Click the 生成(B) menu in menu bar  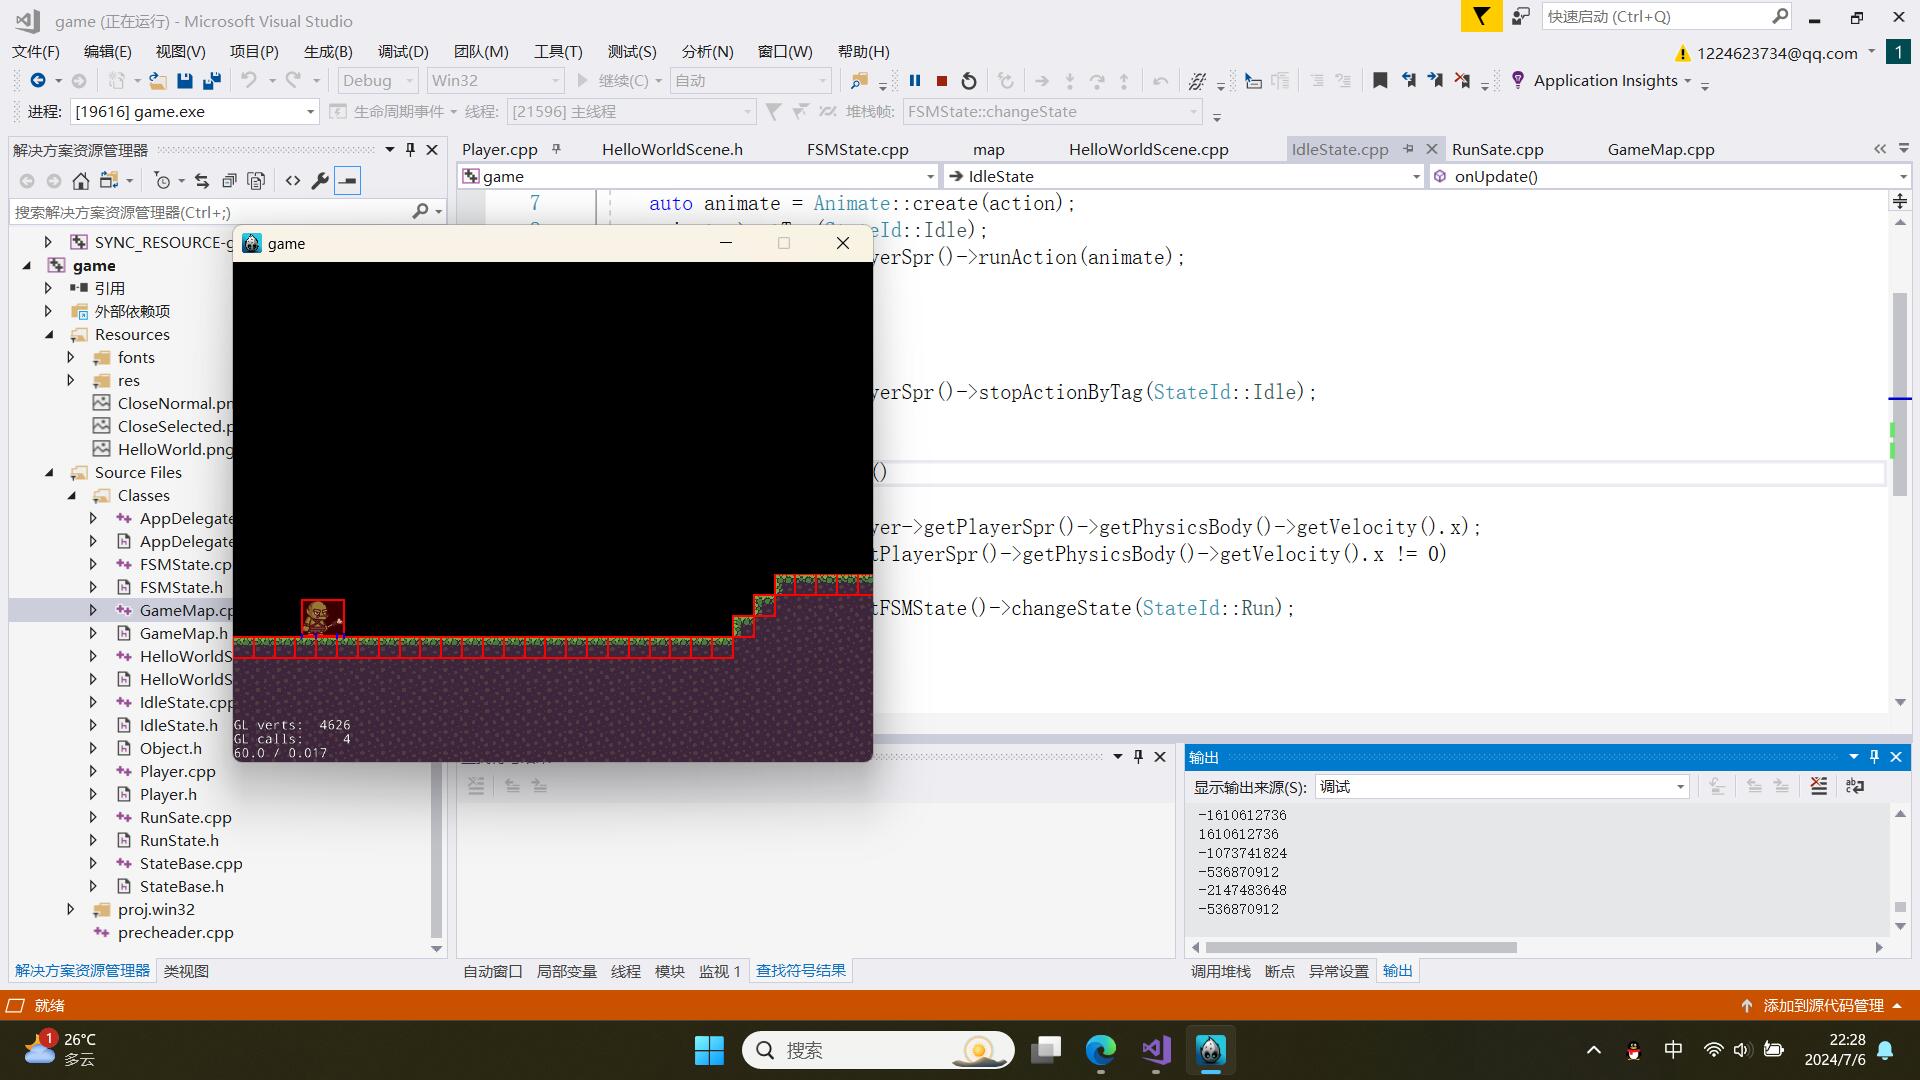click(328, 50)
